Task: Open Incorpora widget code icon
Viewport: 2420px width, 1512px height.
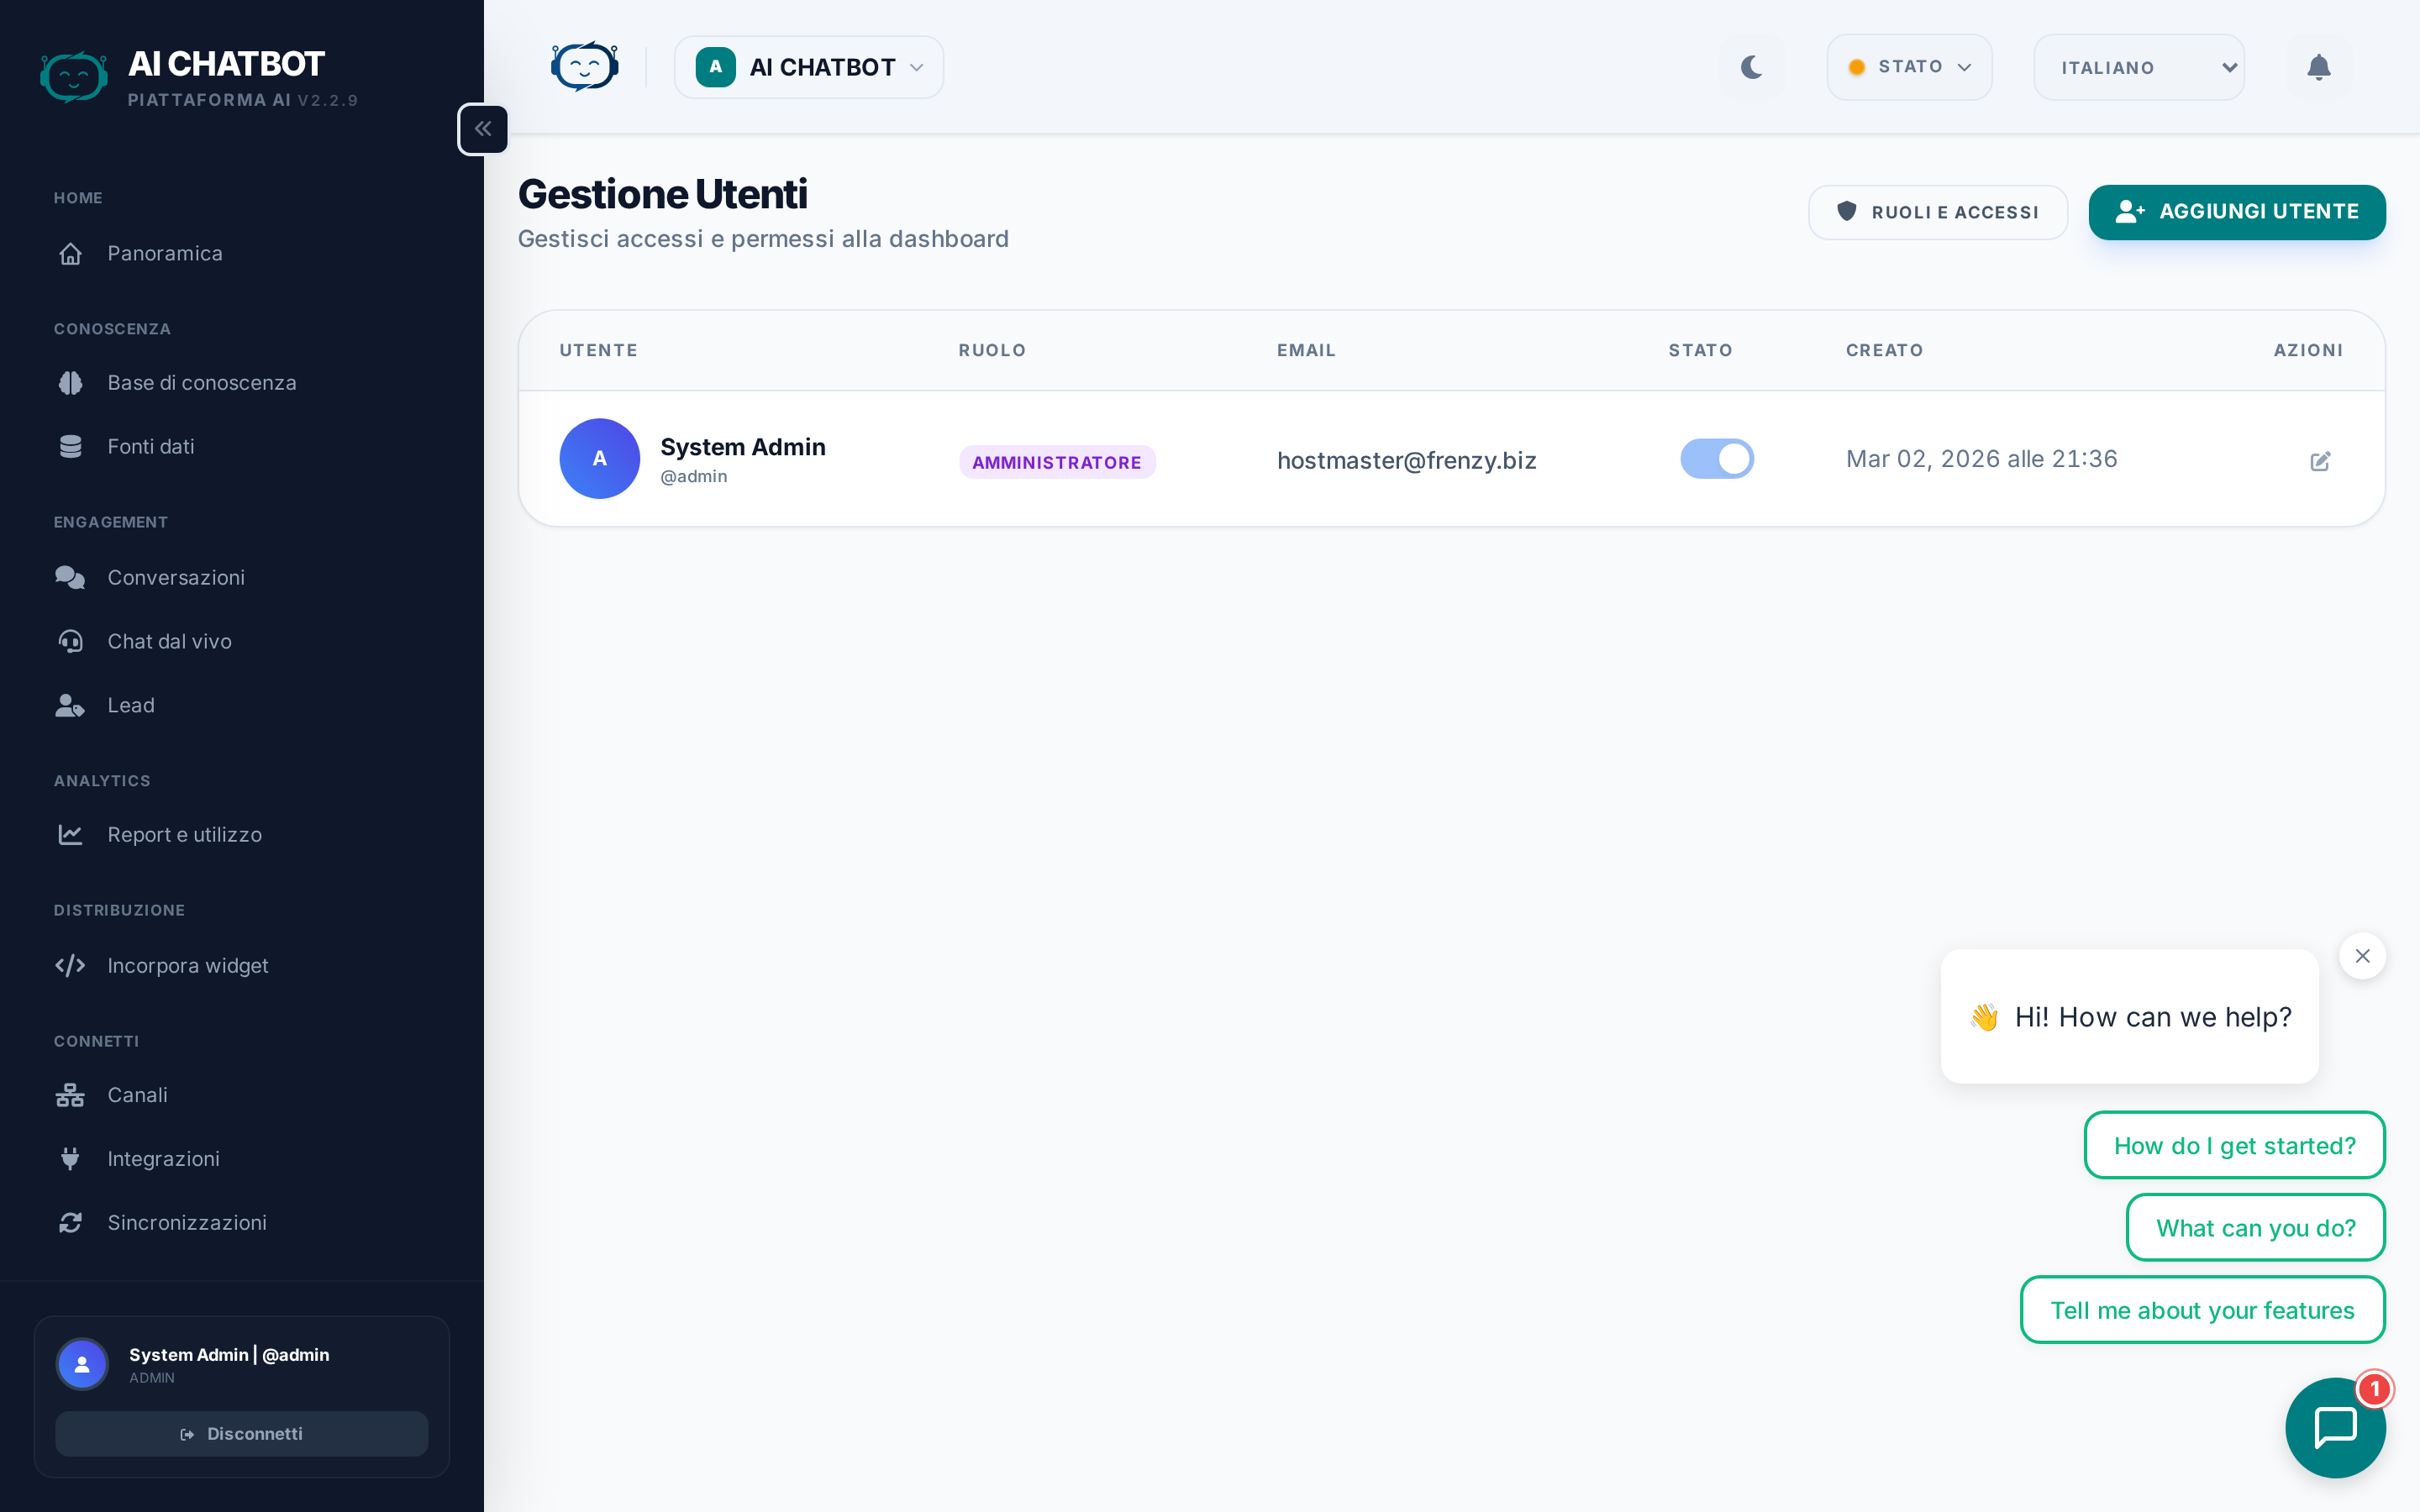Action: click(x=70, y=965)
